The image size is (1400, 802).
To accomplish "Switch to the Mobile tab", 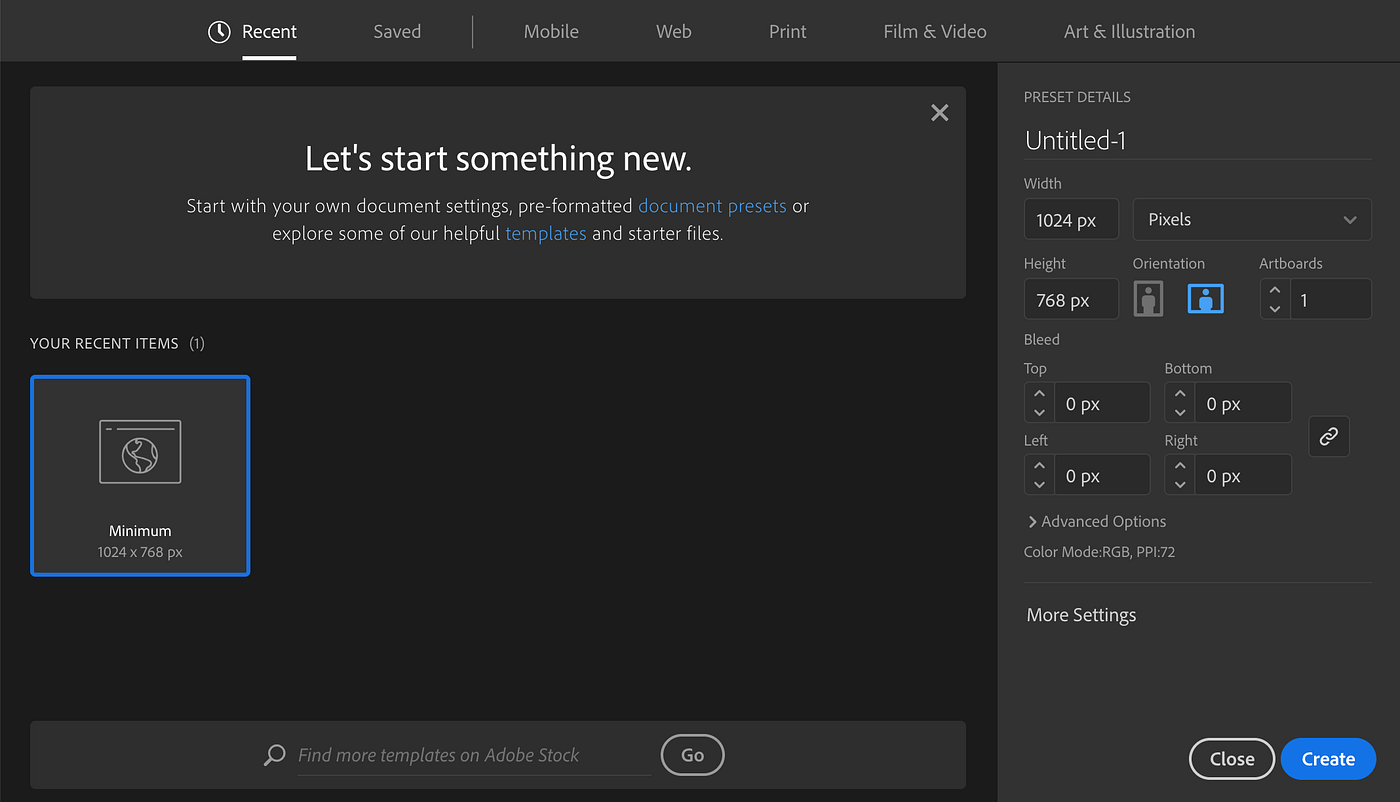I will tap(551, 31).
